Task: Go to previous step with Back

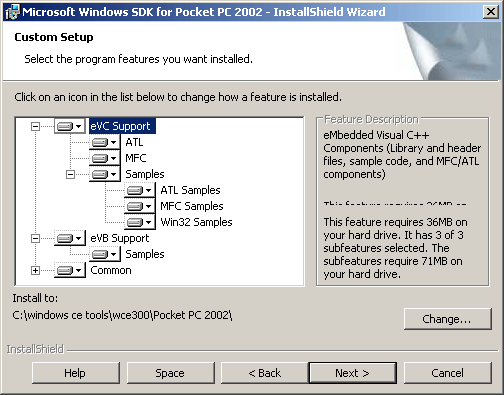Action: [x=265, y=373]
